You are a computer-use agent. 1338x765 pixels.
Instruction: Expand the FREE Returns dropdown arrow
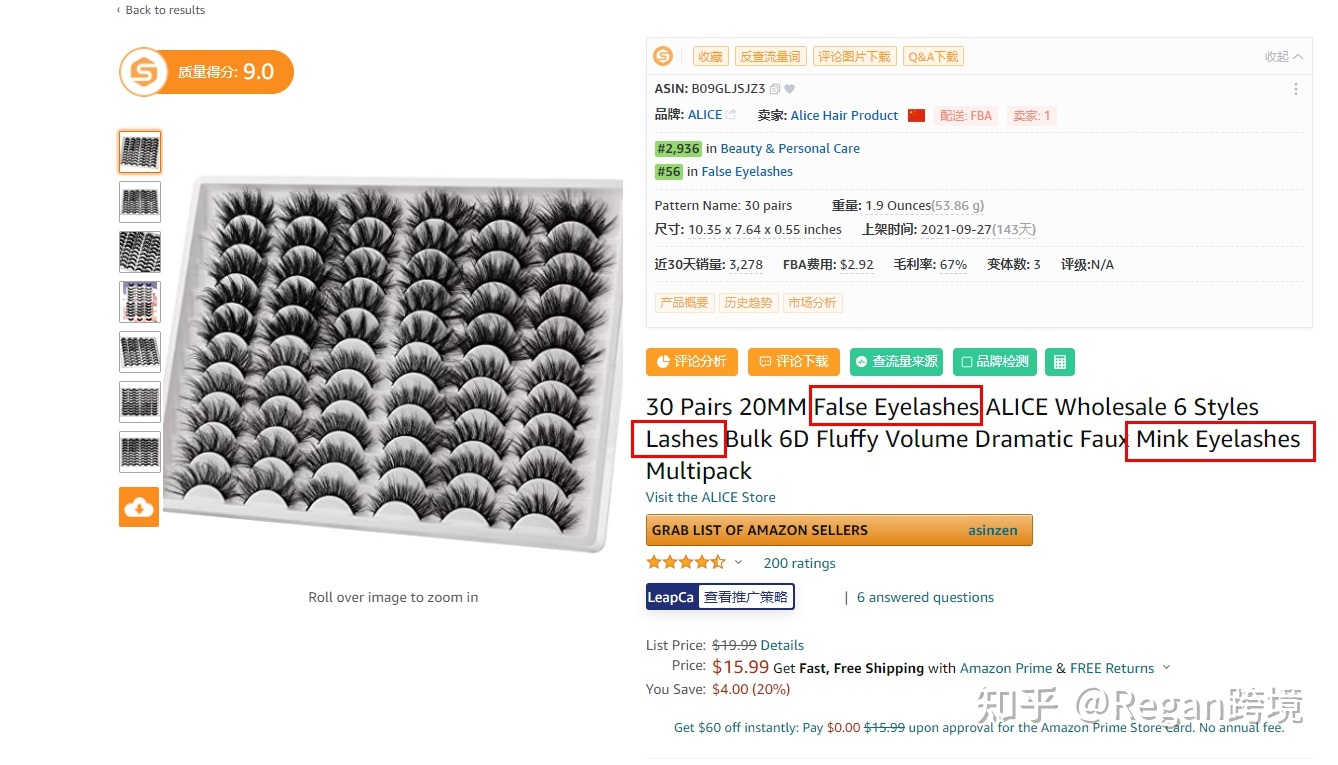tap(1166, 668)
